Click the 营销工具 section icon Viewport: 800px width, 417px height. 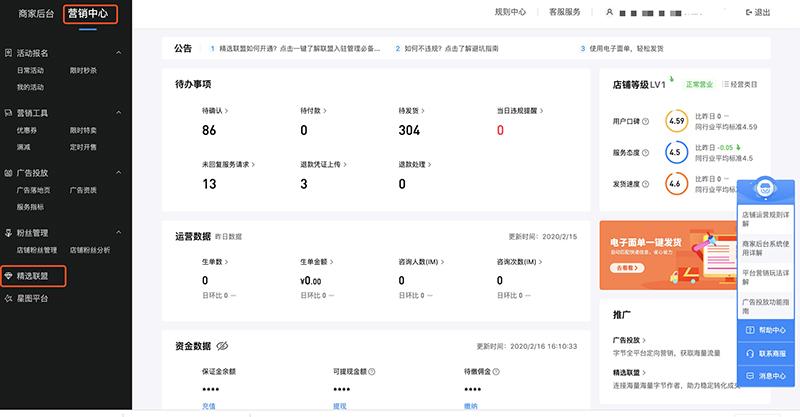tap(8, 114)
